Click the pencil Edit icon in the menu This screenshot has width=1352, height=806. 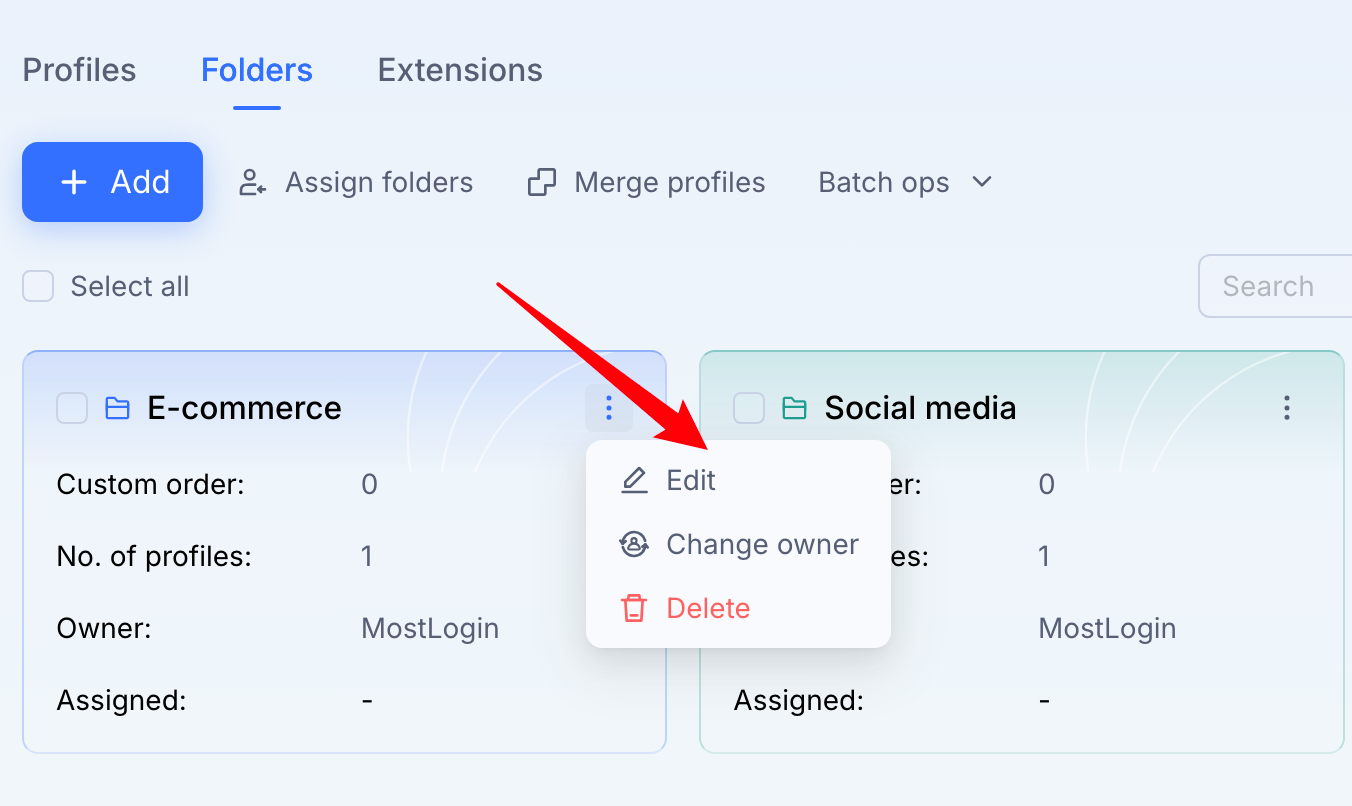(x=634, y=481)
